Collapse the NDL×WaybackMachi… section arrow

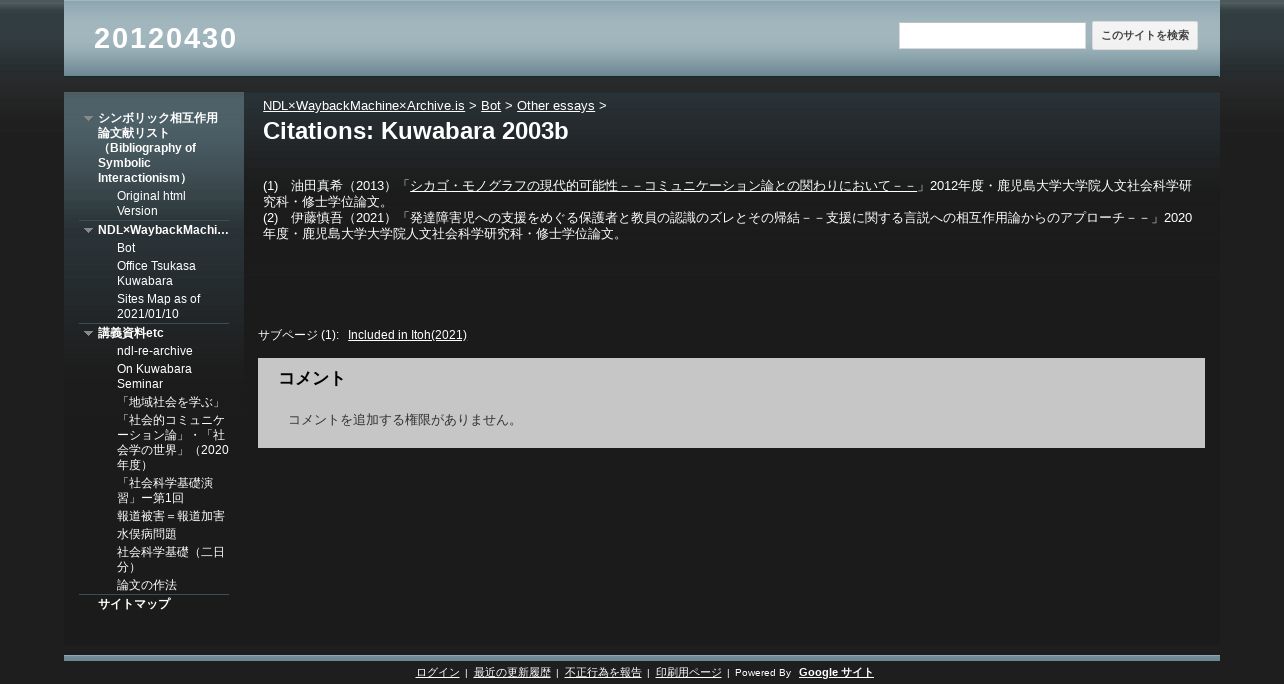coord(88,230)
